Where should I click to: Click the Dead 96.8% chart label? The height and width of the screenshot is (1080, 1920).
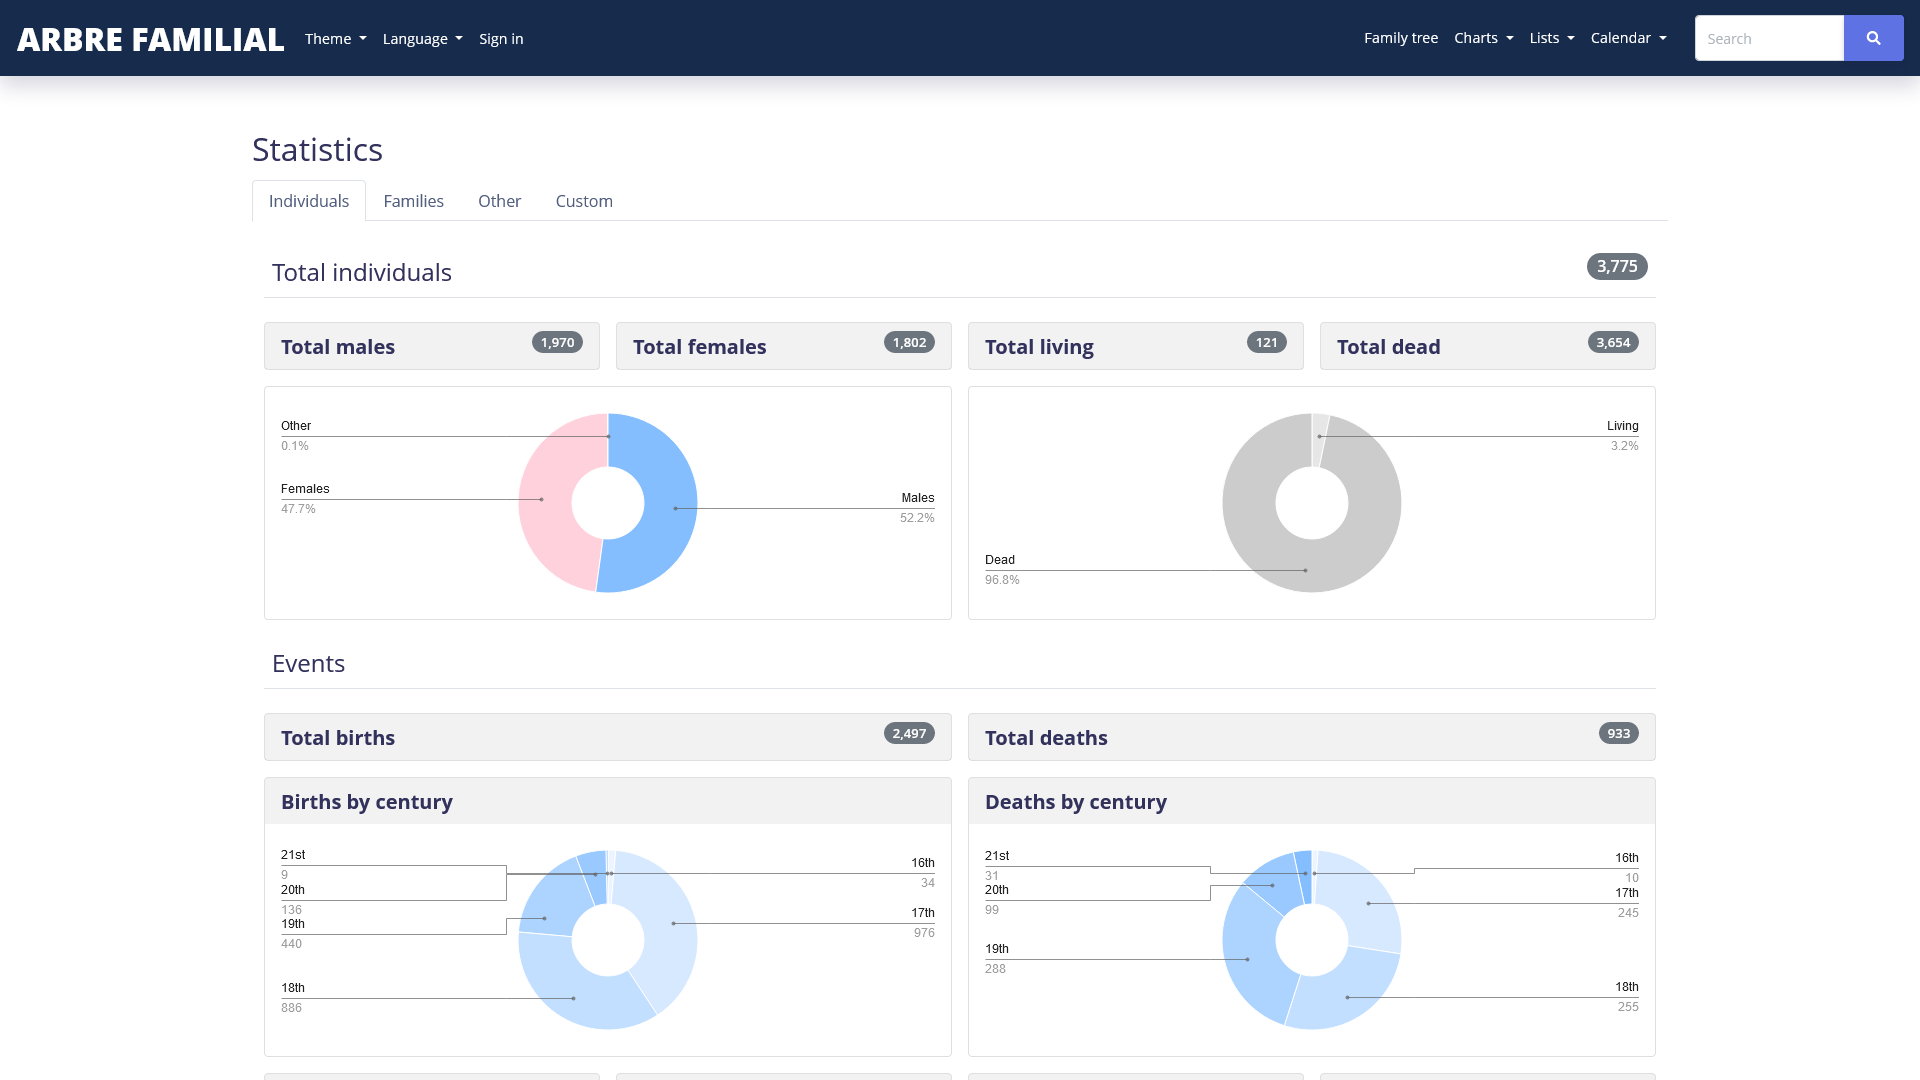(x=1002, y=570)
